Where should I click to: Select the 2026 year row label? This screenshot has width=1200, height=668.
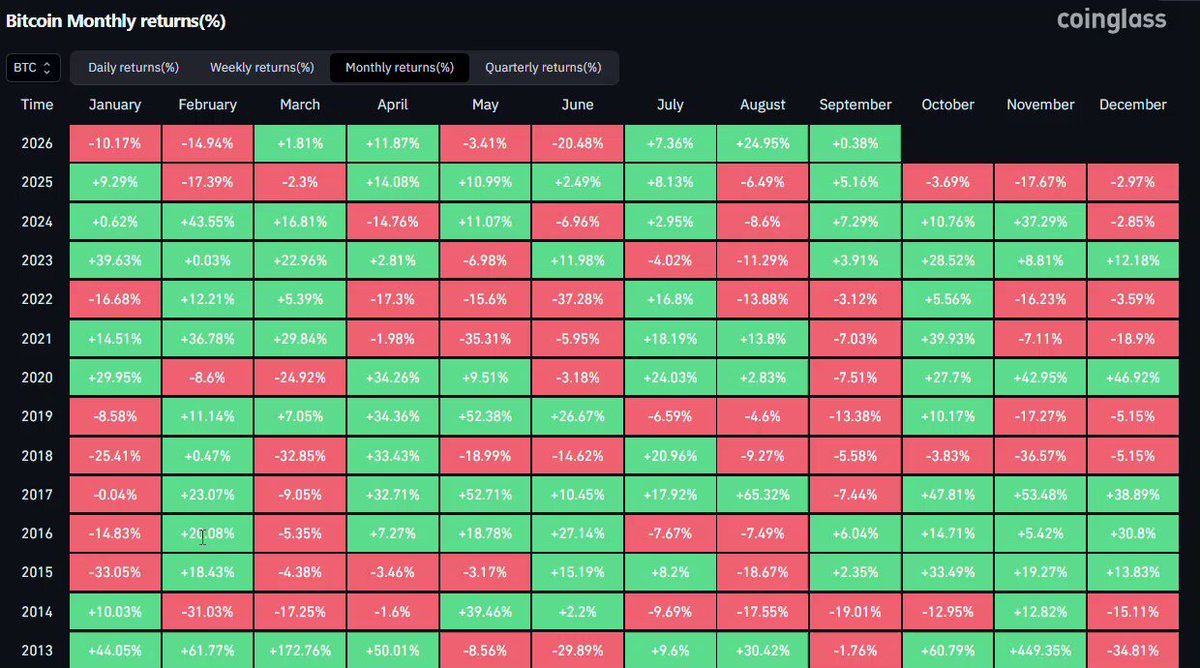(37, 143)
